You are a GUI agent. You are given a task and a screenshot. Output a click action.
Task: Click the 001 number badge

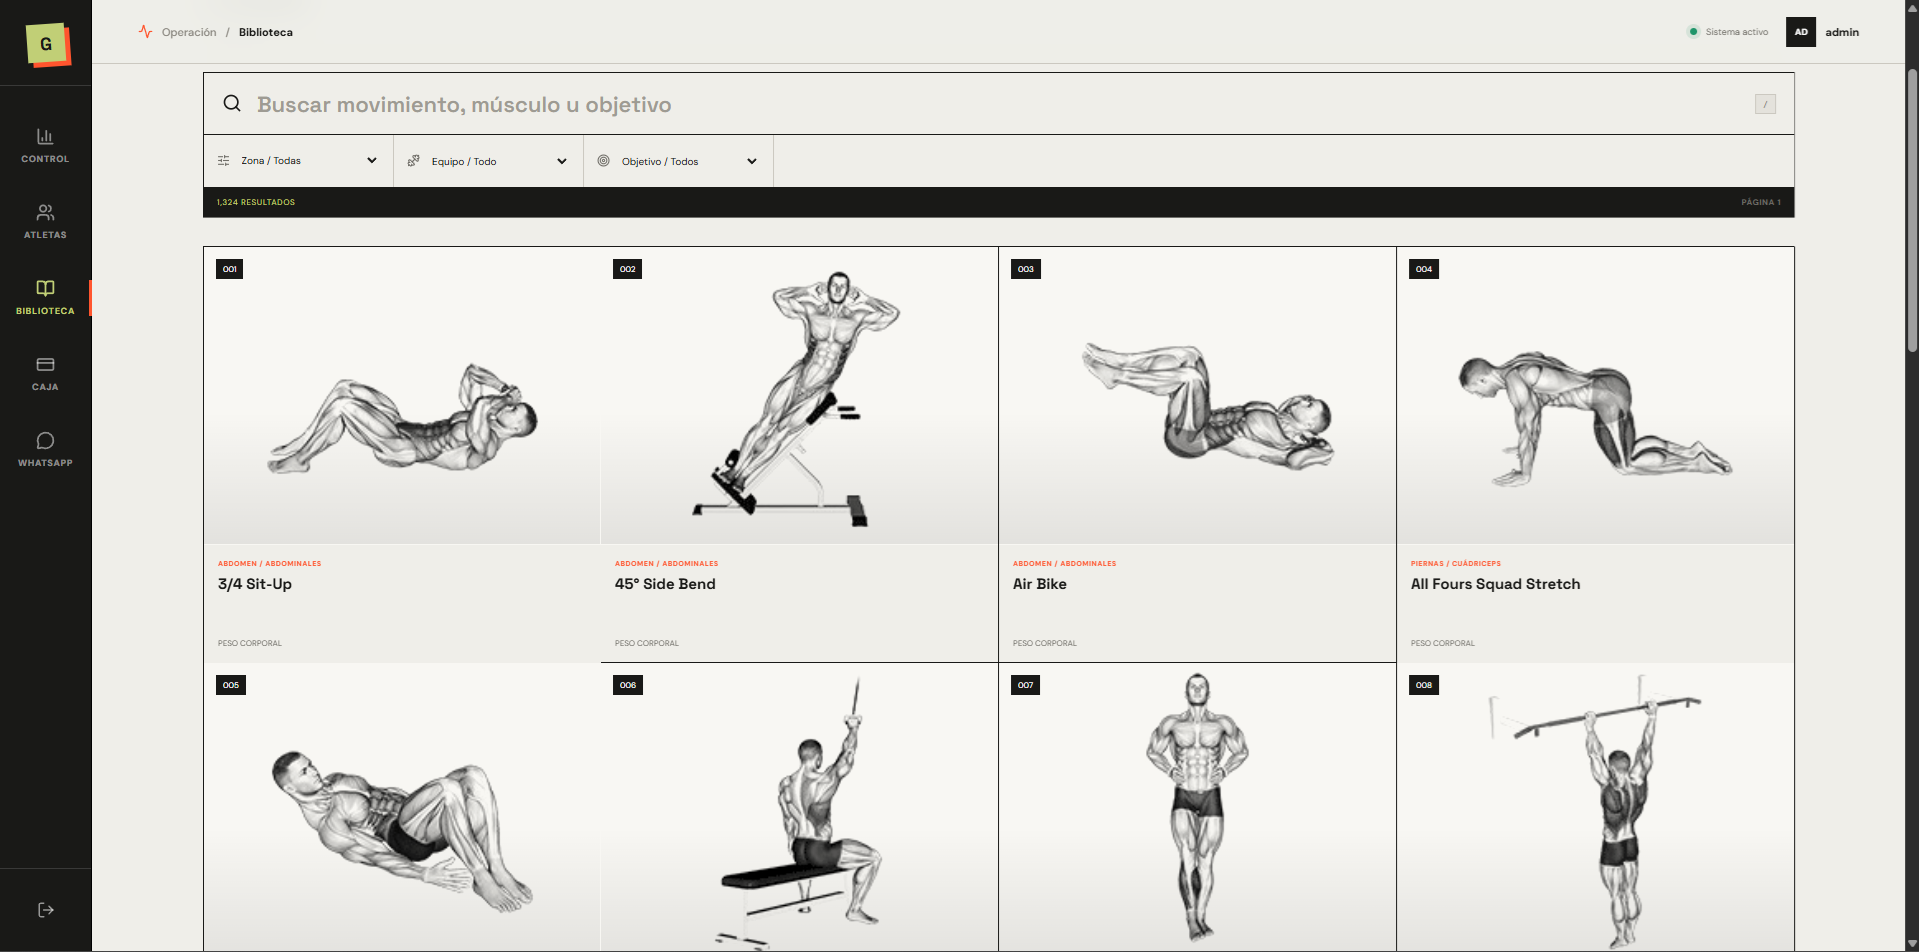pyautogui.click(x=230, y=269)
